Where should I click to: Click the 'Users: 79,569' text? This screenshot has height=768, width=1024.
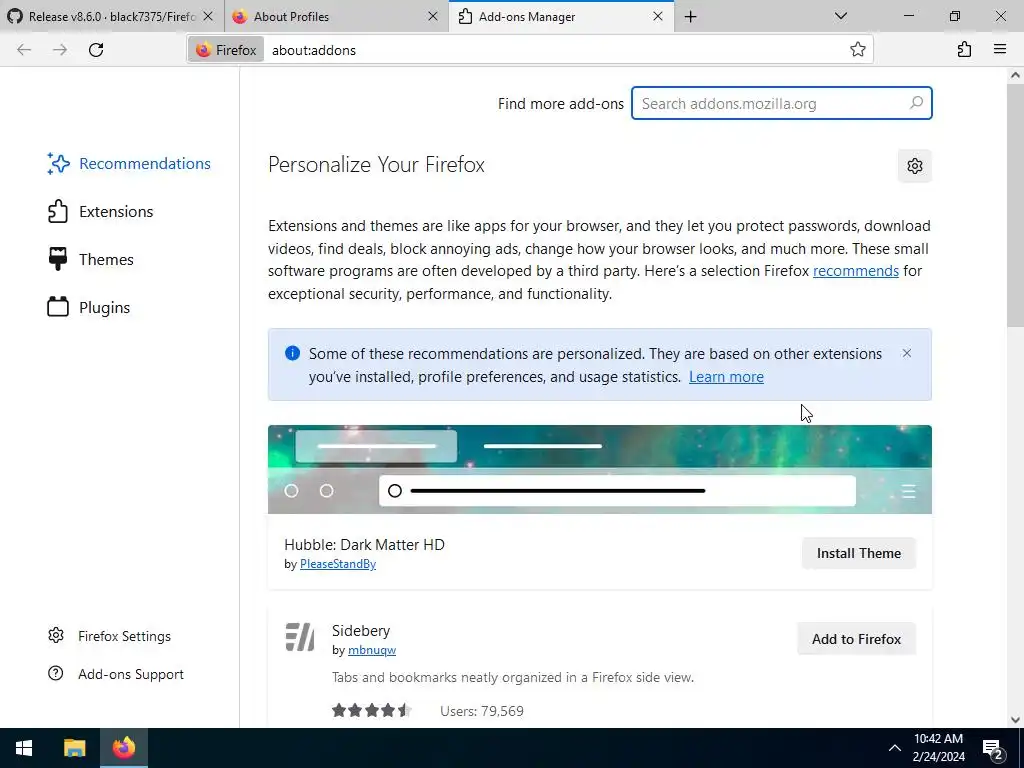pyautogui.click(x=482, y=711)
